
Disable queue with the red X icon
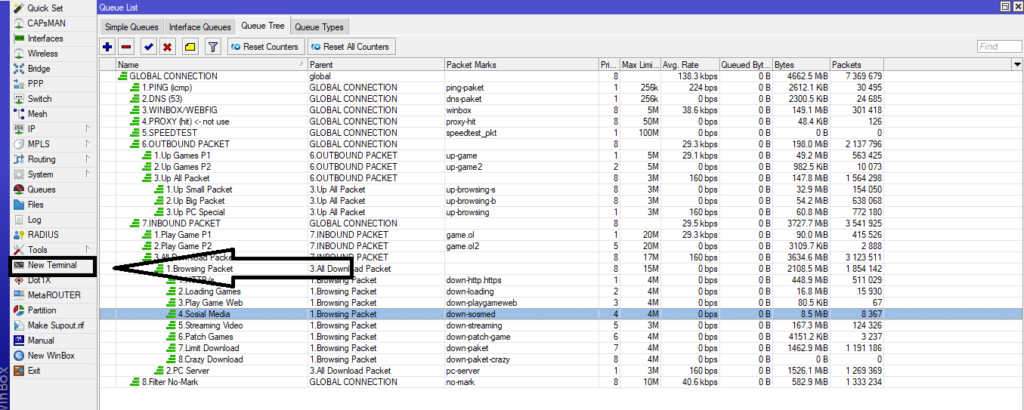tap(168, 46)
